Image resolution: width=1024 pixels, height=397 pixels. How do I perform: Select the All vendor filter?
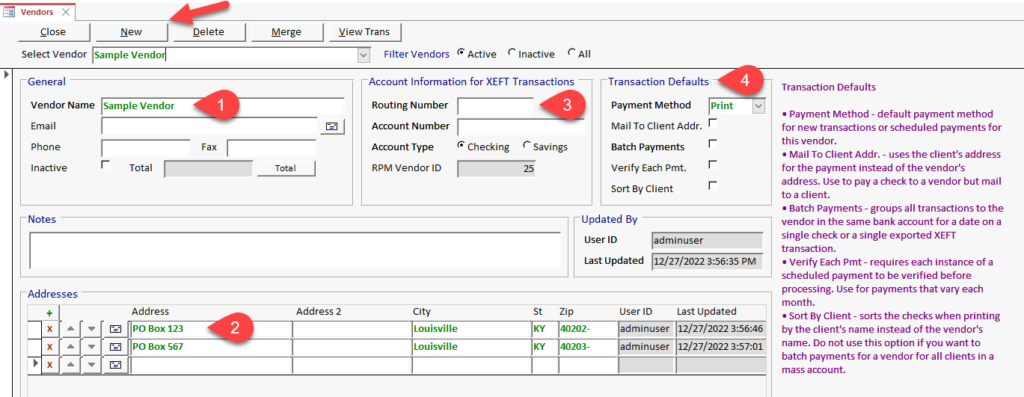pyautogui.click(x=572, y=53)
